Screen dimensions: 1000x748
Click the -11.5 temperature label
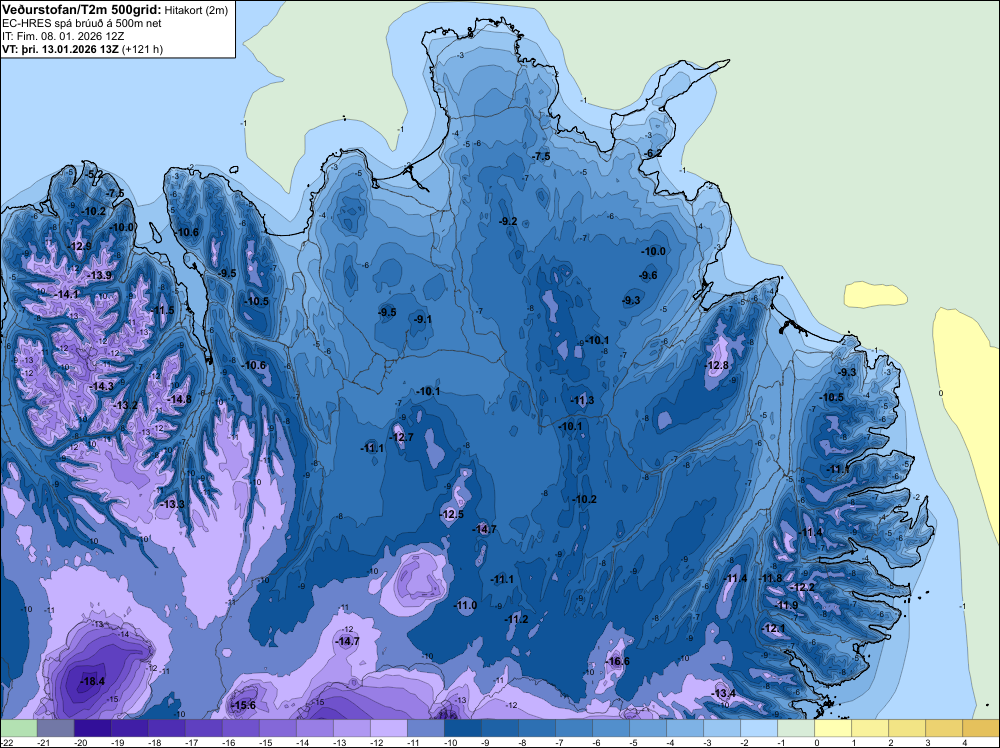click(x=162, y=310)
